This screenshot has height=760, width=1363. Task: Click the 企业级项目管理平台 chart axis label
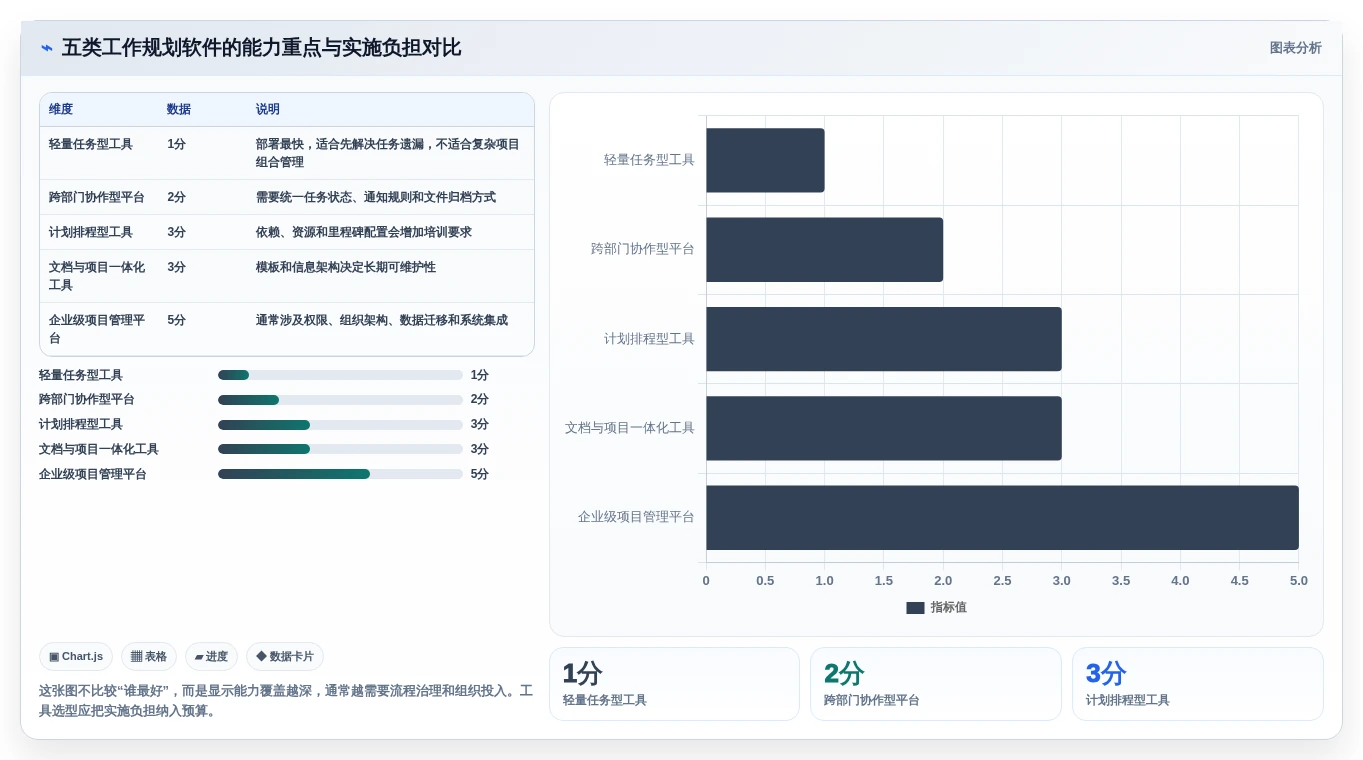coord(636,517)
